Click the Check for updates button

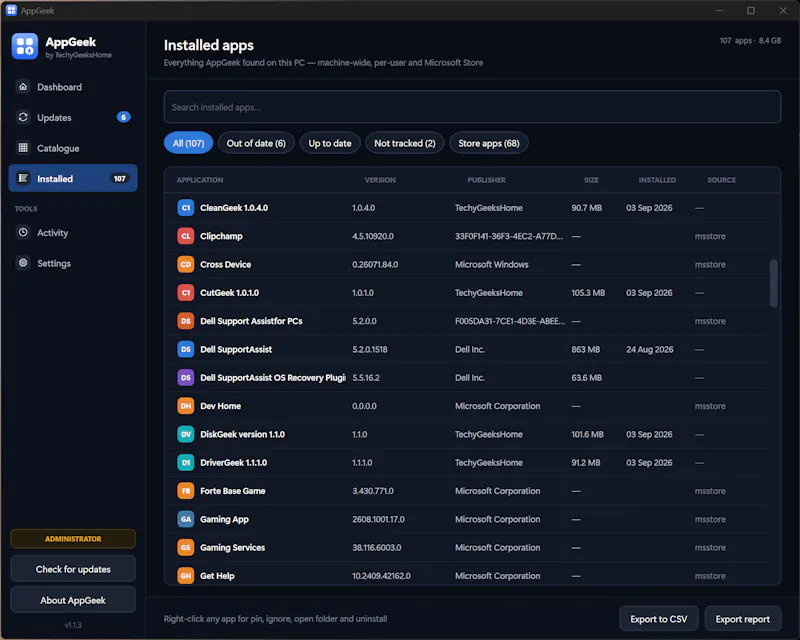click(73, 569)
